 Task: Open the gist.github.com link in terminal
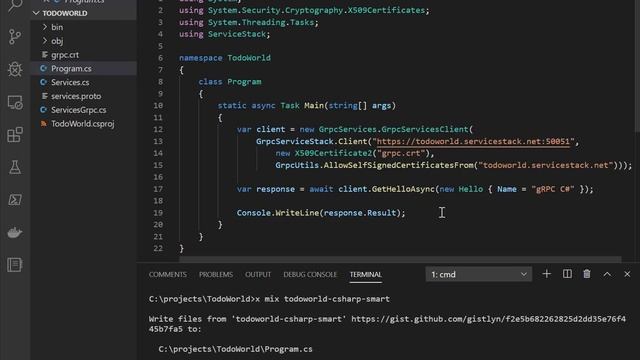[488, 319]
